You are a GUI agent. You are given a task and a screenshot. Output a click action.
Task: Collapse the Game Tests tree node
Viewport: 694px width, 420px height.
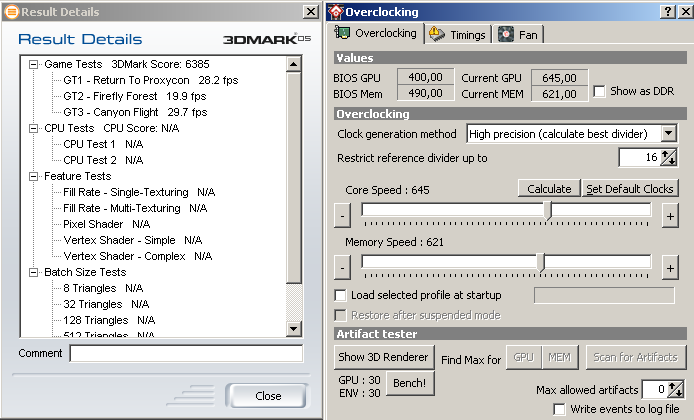click(x=33, y=65)
